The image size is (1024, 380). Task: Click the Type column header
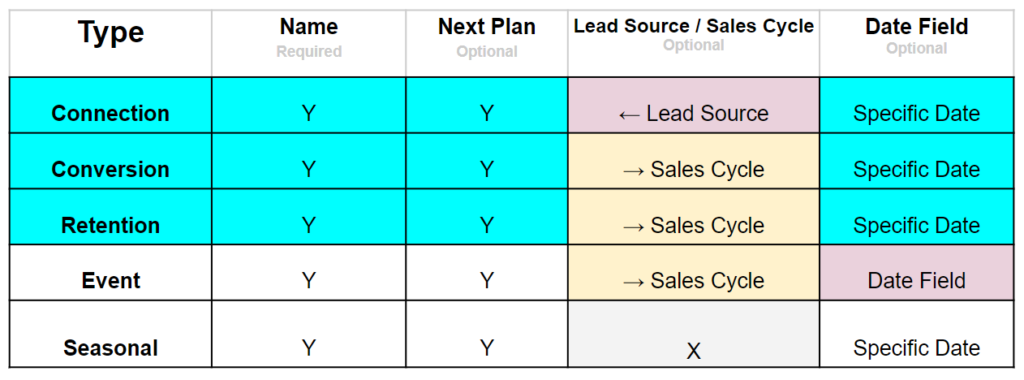click(x=110, y=32)
